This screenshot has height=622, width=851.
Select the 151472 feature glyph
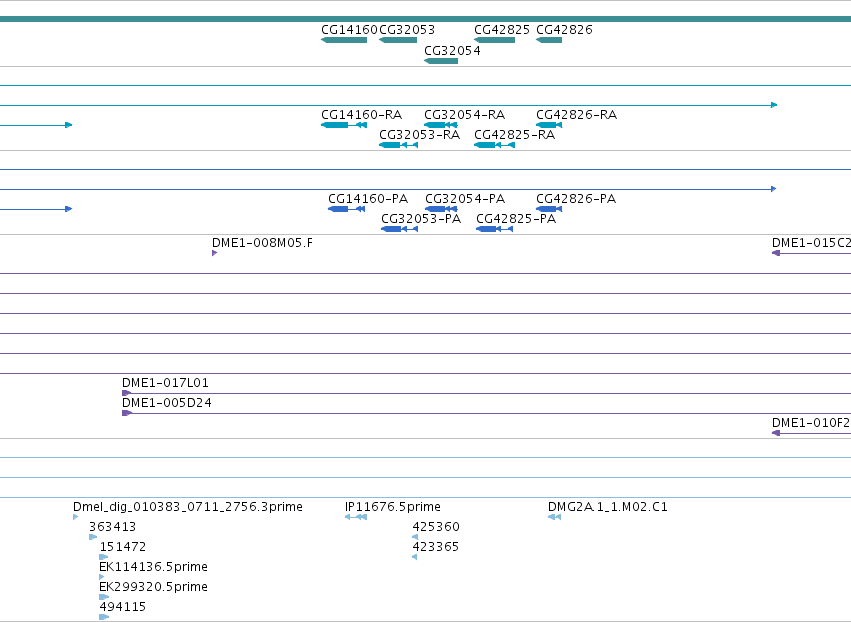[104, 557]
